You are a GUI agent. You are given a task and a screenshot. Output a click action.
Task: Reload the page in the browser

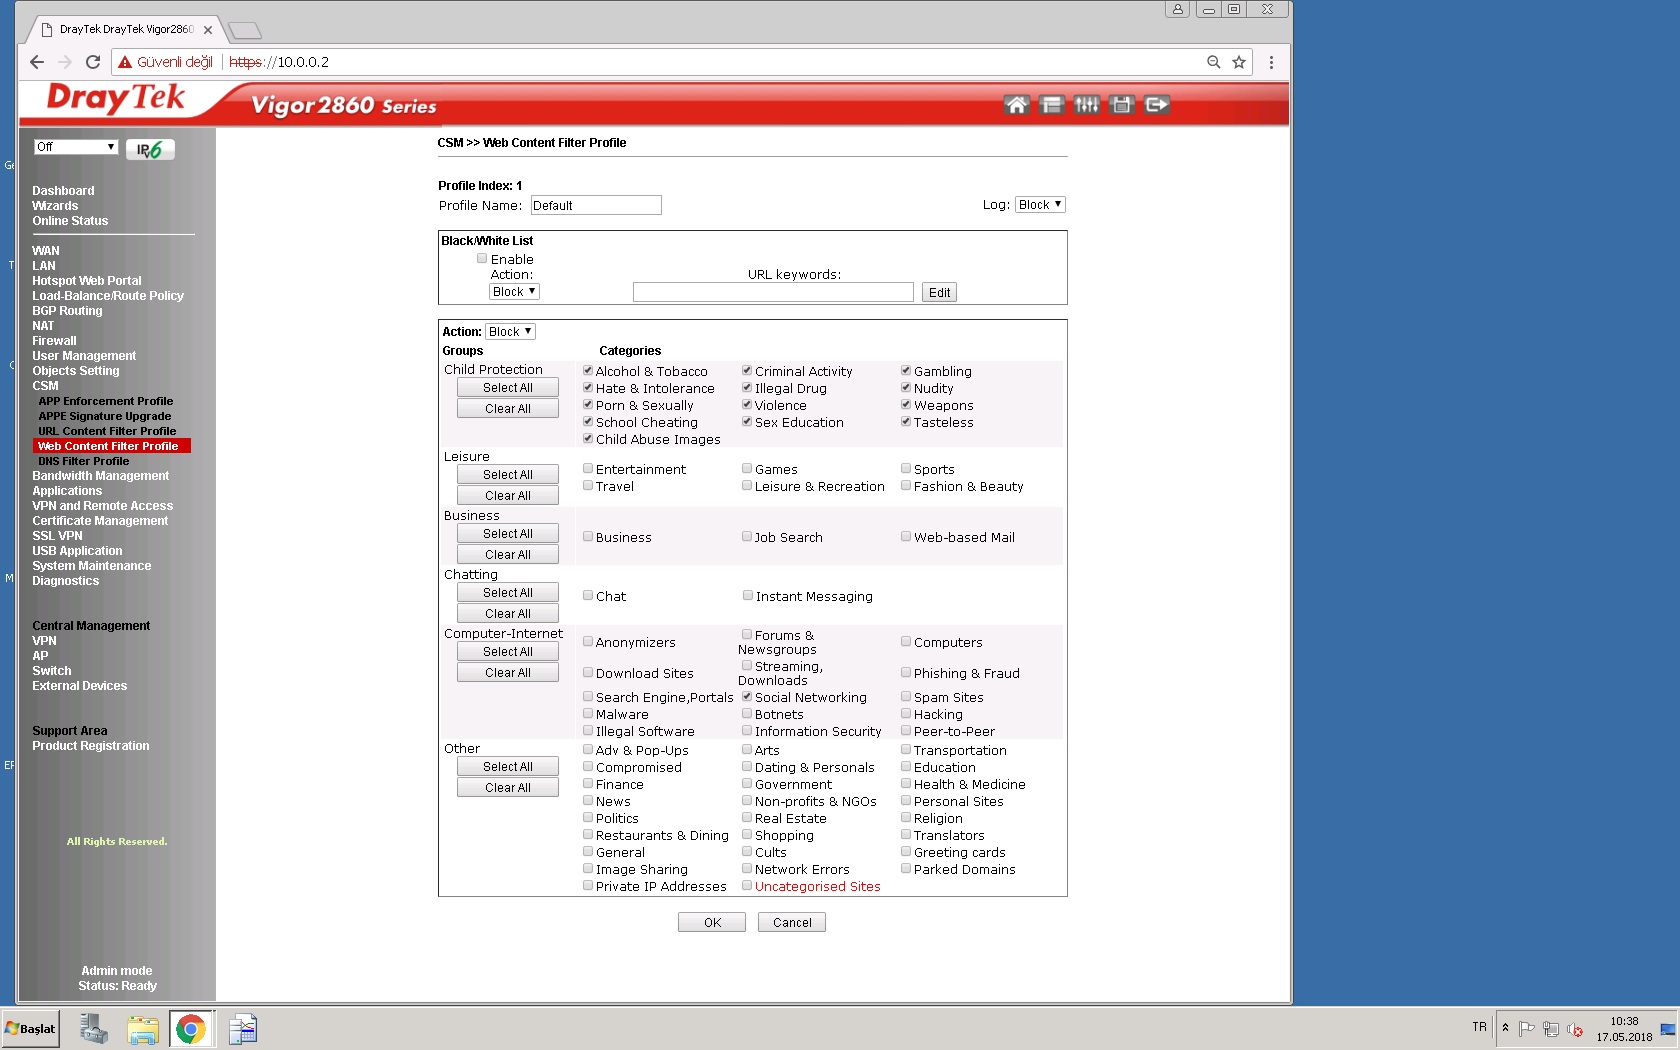point(93,62)
